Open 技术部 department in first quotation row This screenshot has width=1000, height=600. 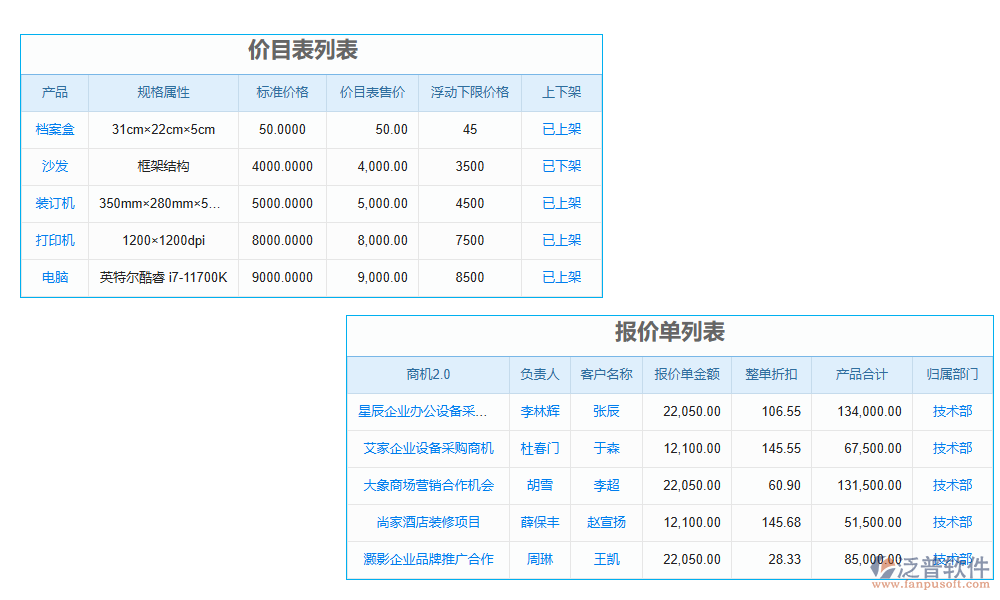pyautogui.click(x=952, y=411)
